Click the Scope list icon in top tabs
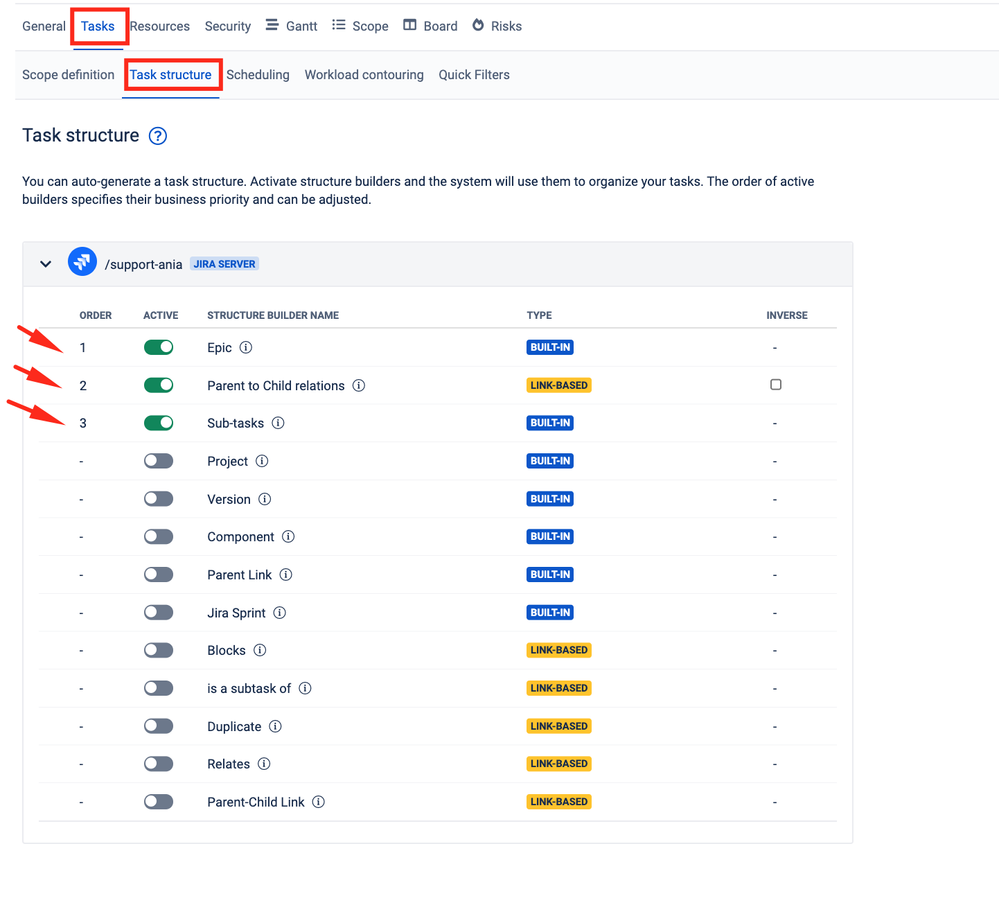Viewport: 999px width, 901px height. (x=338, y=25)
